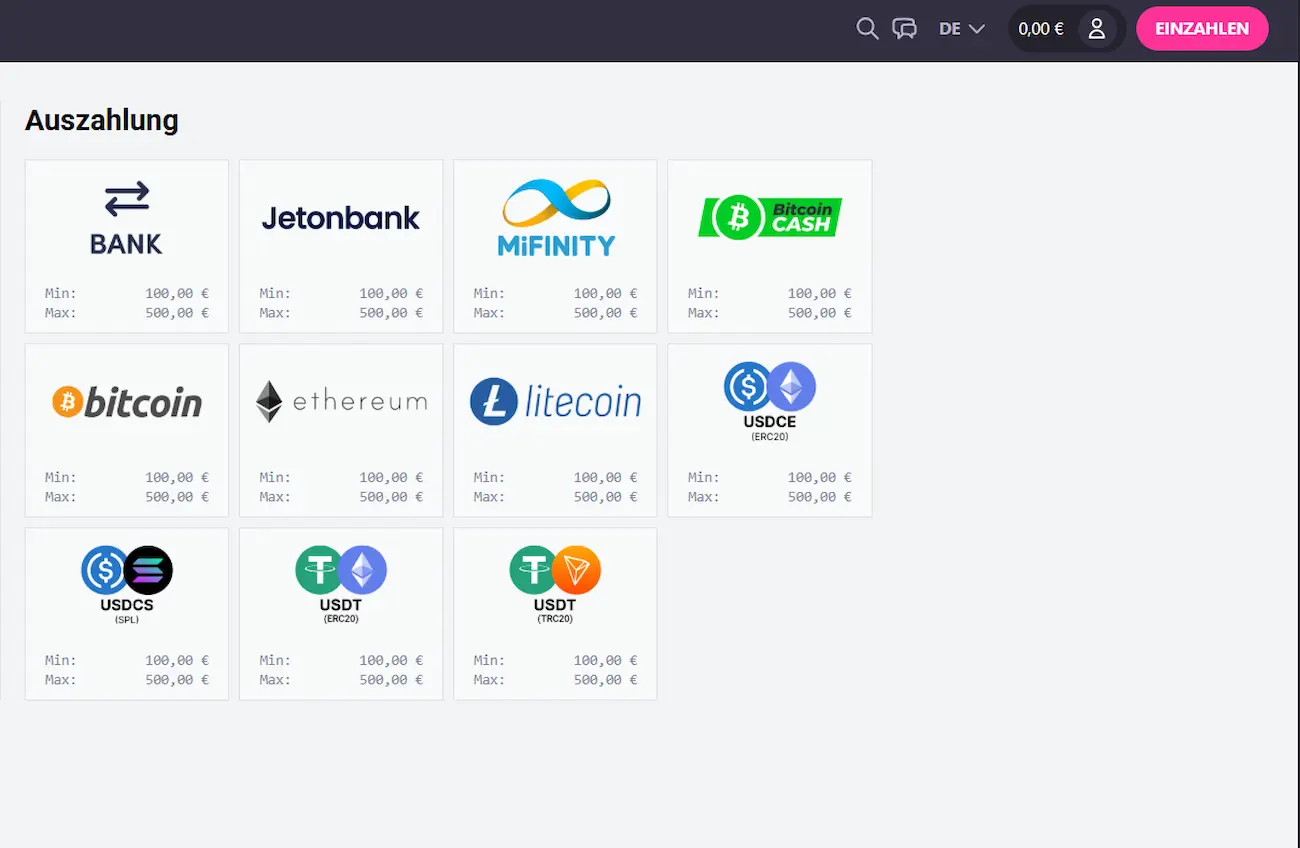1300x848 pixels.
Task: Click Min amount on Bank tile
Action: tap(177, 294)
